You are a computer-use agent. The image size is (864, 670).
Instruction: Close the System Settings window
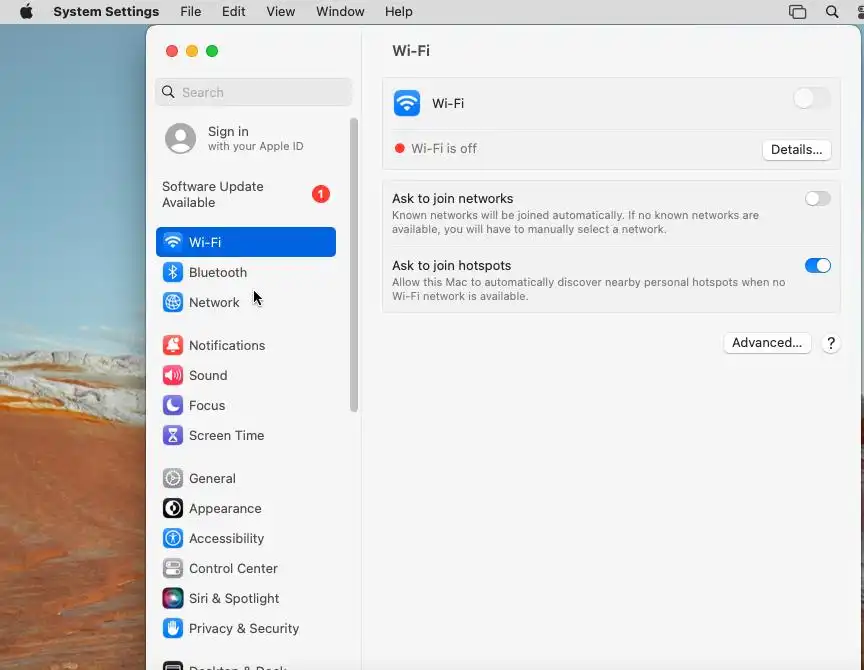(172, 51)
